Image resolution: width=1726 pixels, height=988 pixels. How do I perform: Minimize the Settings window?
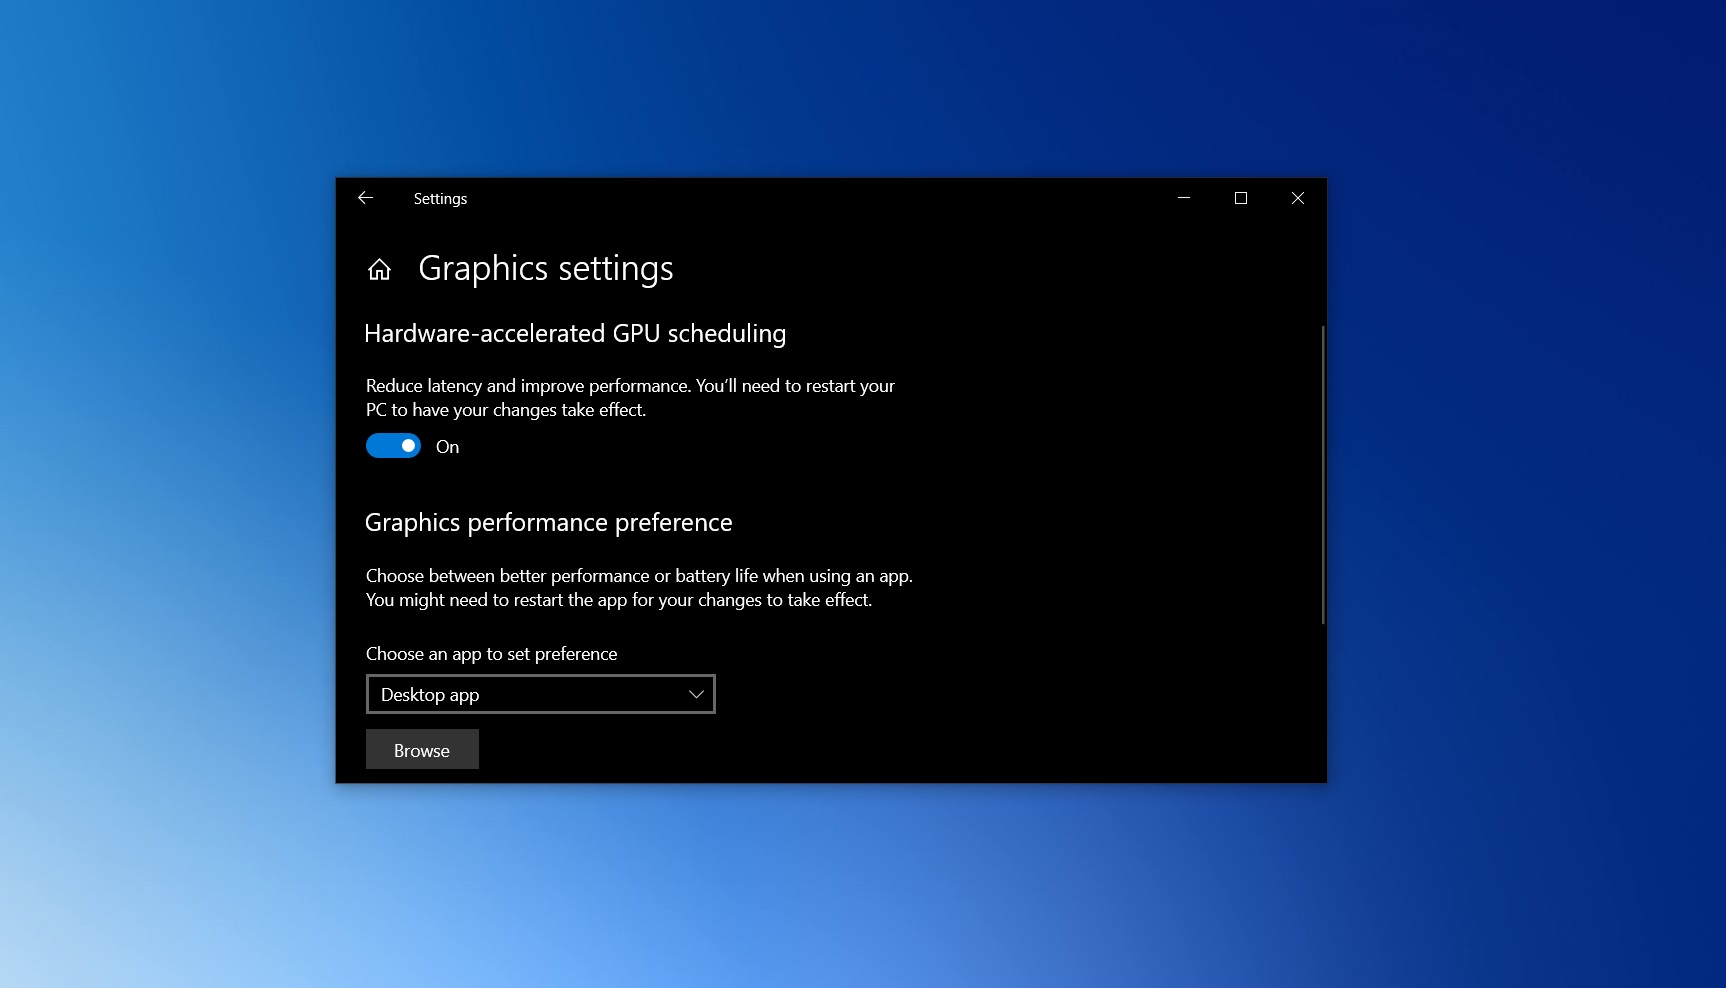point(1184,198)
